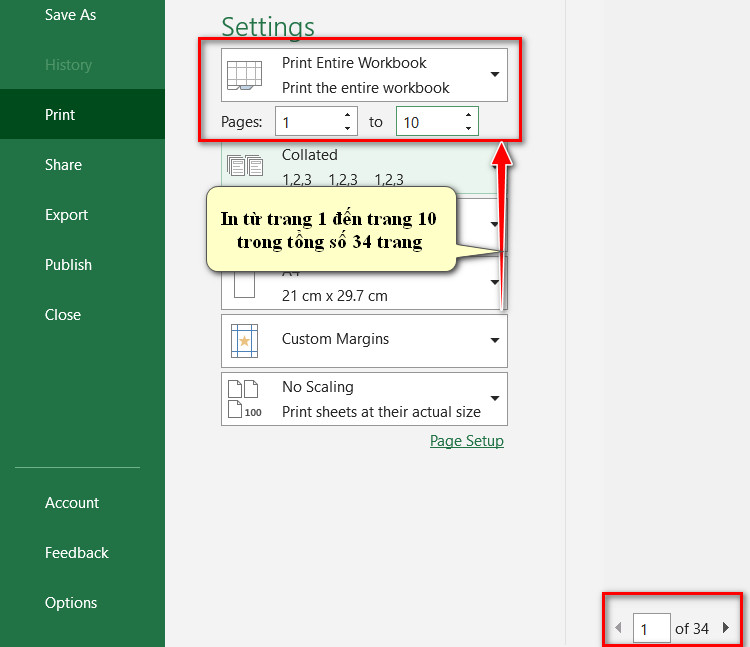Decrease the starting page number spinner
Screen dimensions: 750x647
point(347,128)
